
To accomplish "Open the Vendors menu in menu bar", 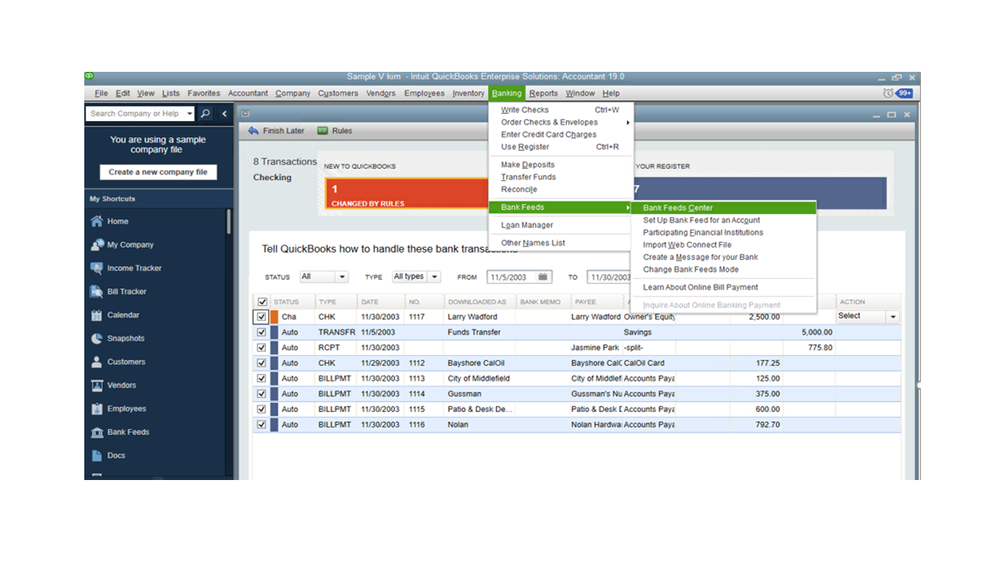I will tap(381, 93).
